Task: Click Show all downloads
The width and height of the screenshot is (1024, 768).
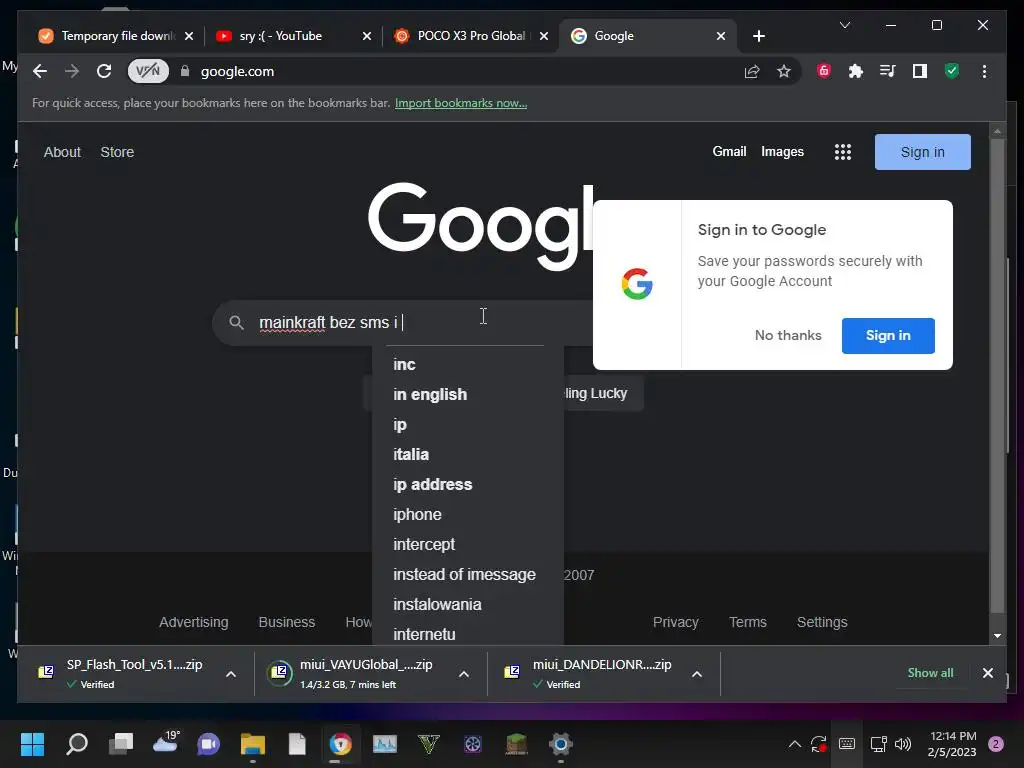Action: 931,673
